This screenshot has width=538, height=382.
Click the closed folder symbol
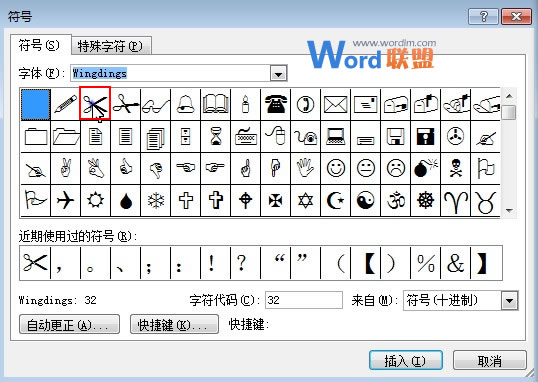point(36,137)
